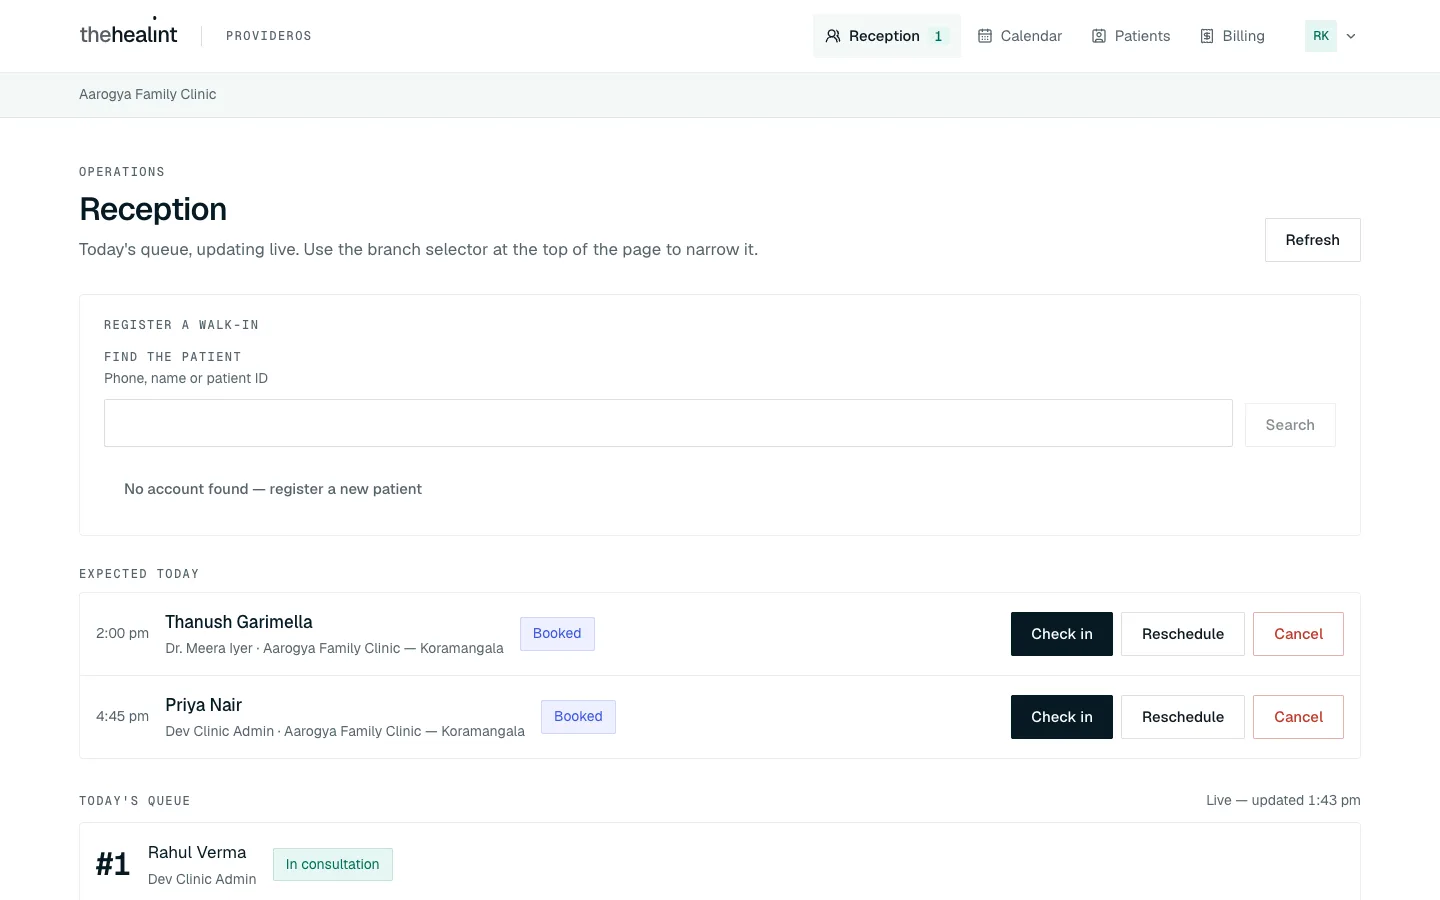
Task: Click the PROVIDEROS label in header
Action: pos(269,36)
